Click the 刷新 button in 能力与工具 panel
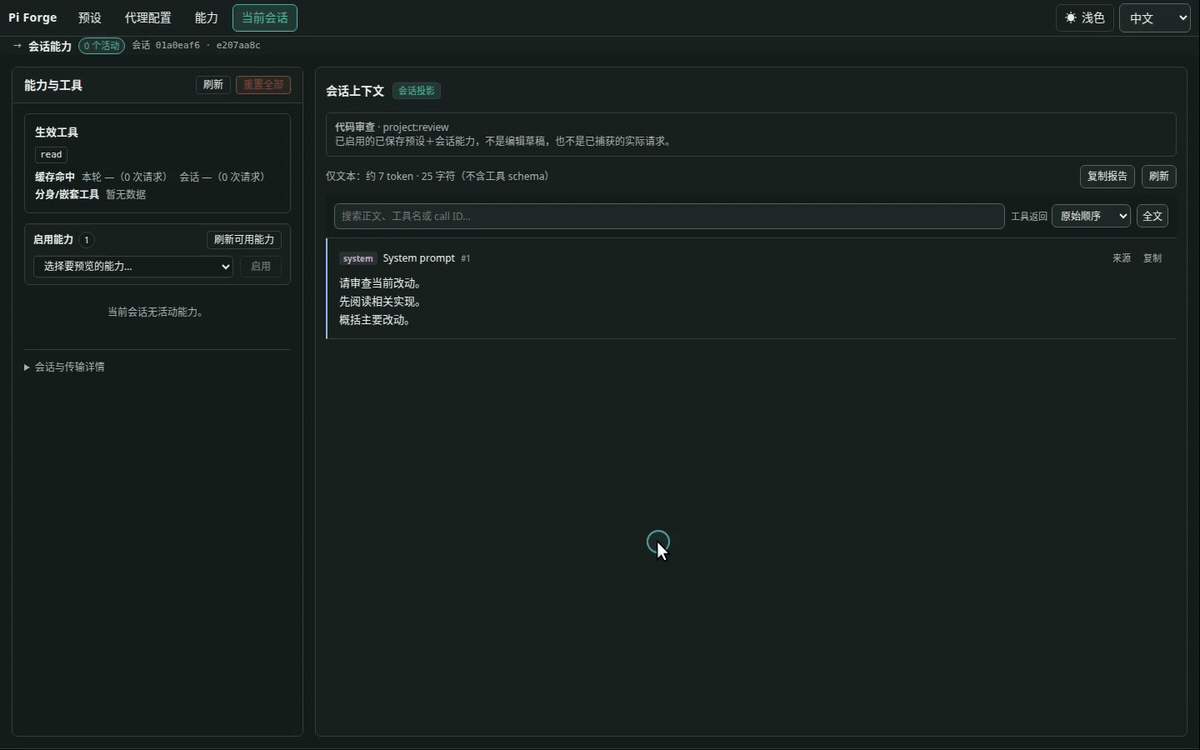1200x750 pixels. (213, 85)
